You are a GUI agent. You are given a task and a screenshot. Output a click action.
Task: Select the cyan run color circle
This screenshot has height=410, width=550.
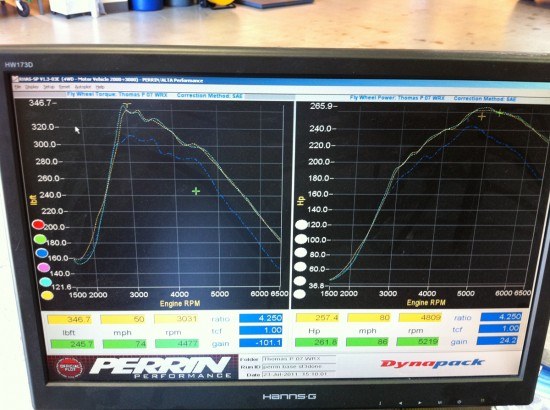pyautogui.click(x=46, y=282)
